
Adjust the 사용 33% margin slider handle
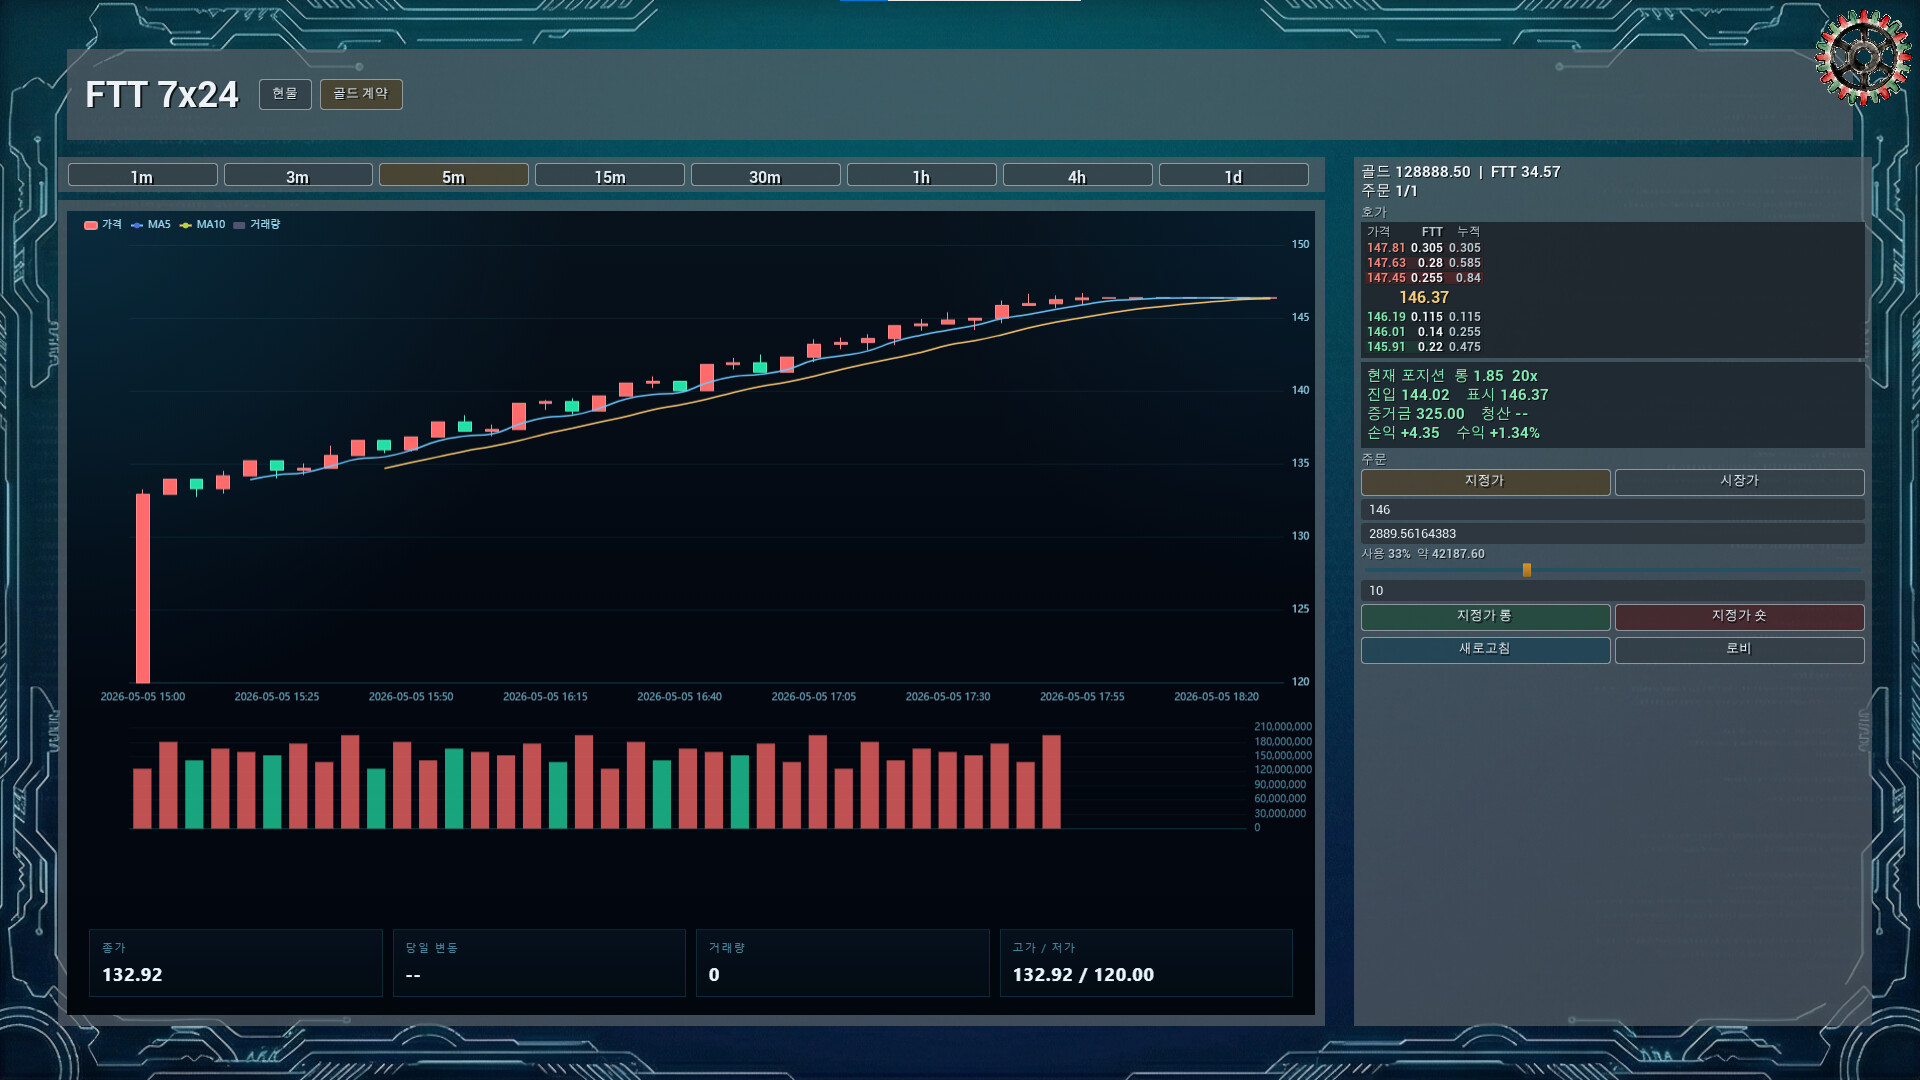(1527, 570)
